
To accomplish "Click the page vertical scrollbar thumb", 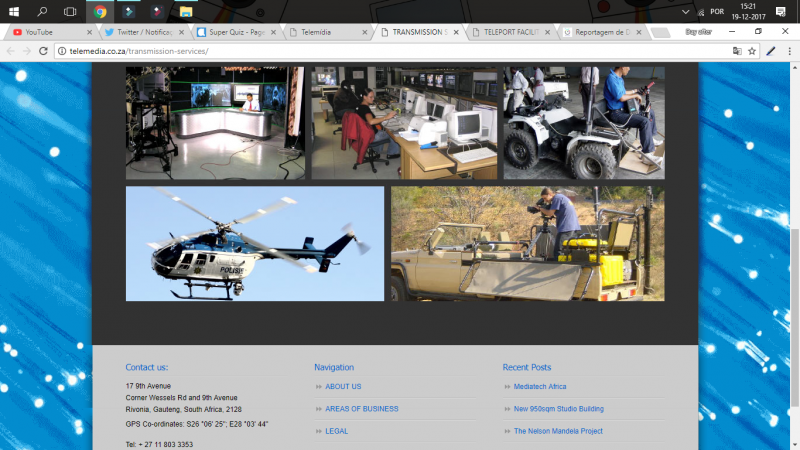I will click(x=795, y=318).
